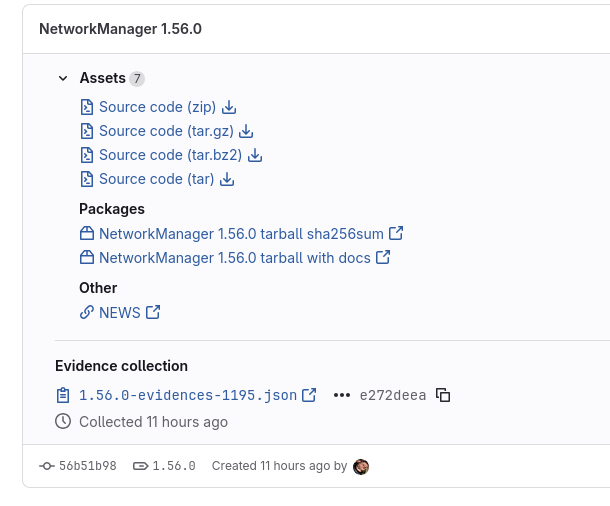Click 'Created 11 hours ago by' text
Screen dimensions: 610x506
(279, 466)
